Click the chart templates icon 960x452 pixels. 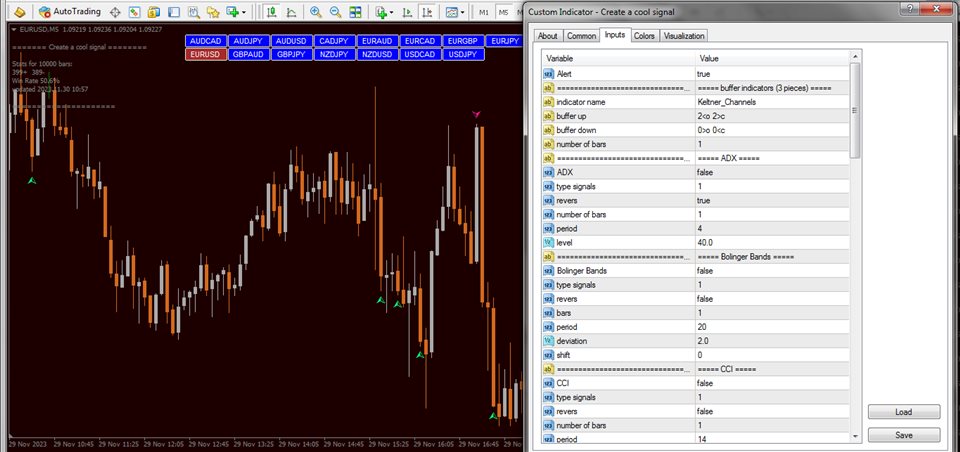click(452, 12)
